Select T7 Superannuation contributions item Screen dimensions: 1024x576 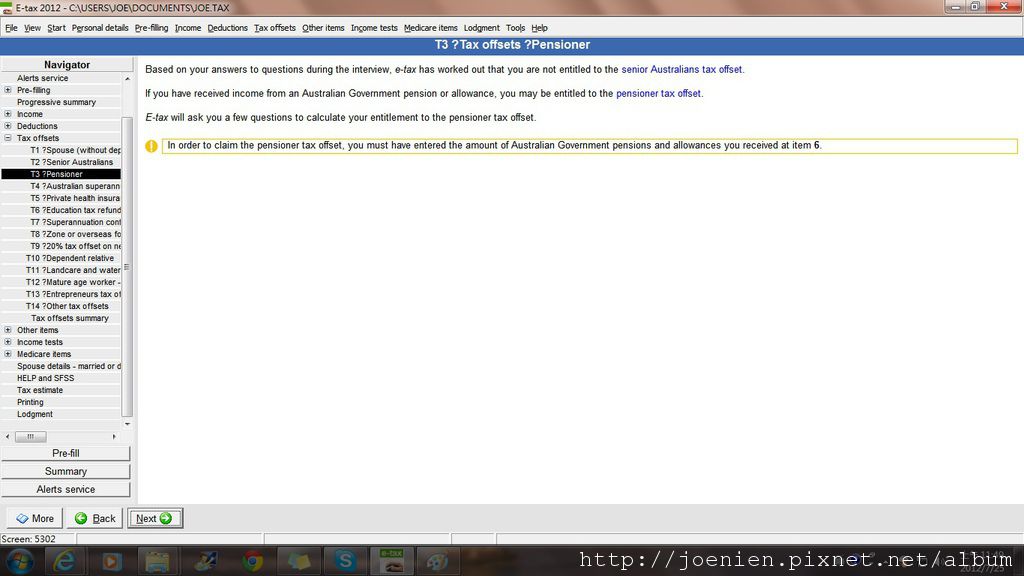[x=75, y=222]
